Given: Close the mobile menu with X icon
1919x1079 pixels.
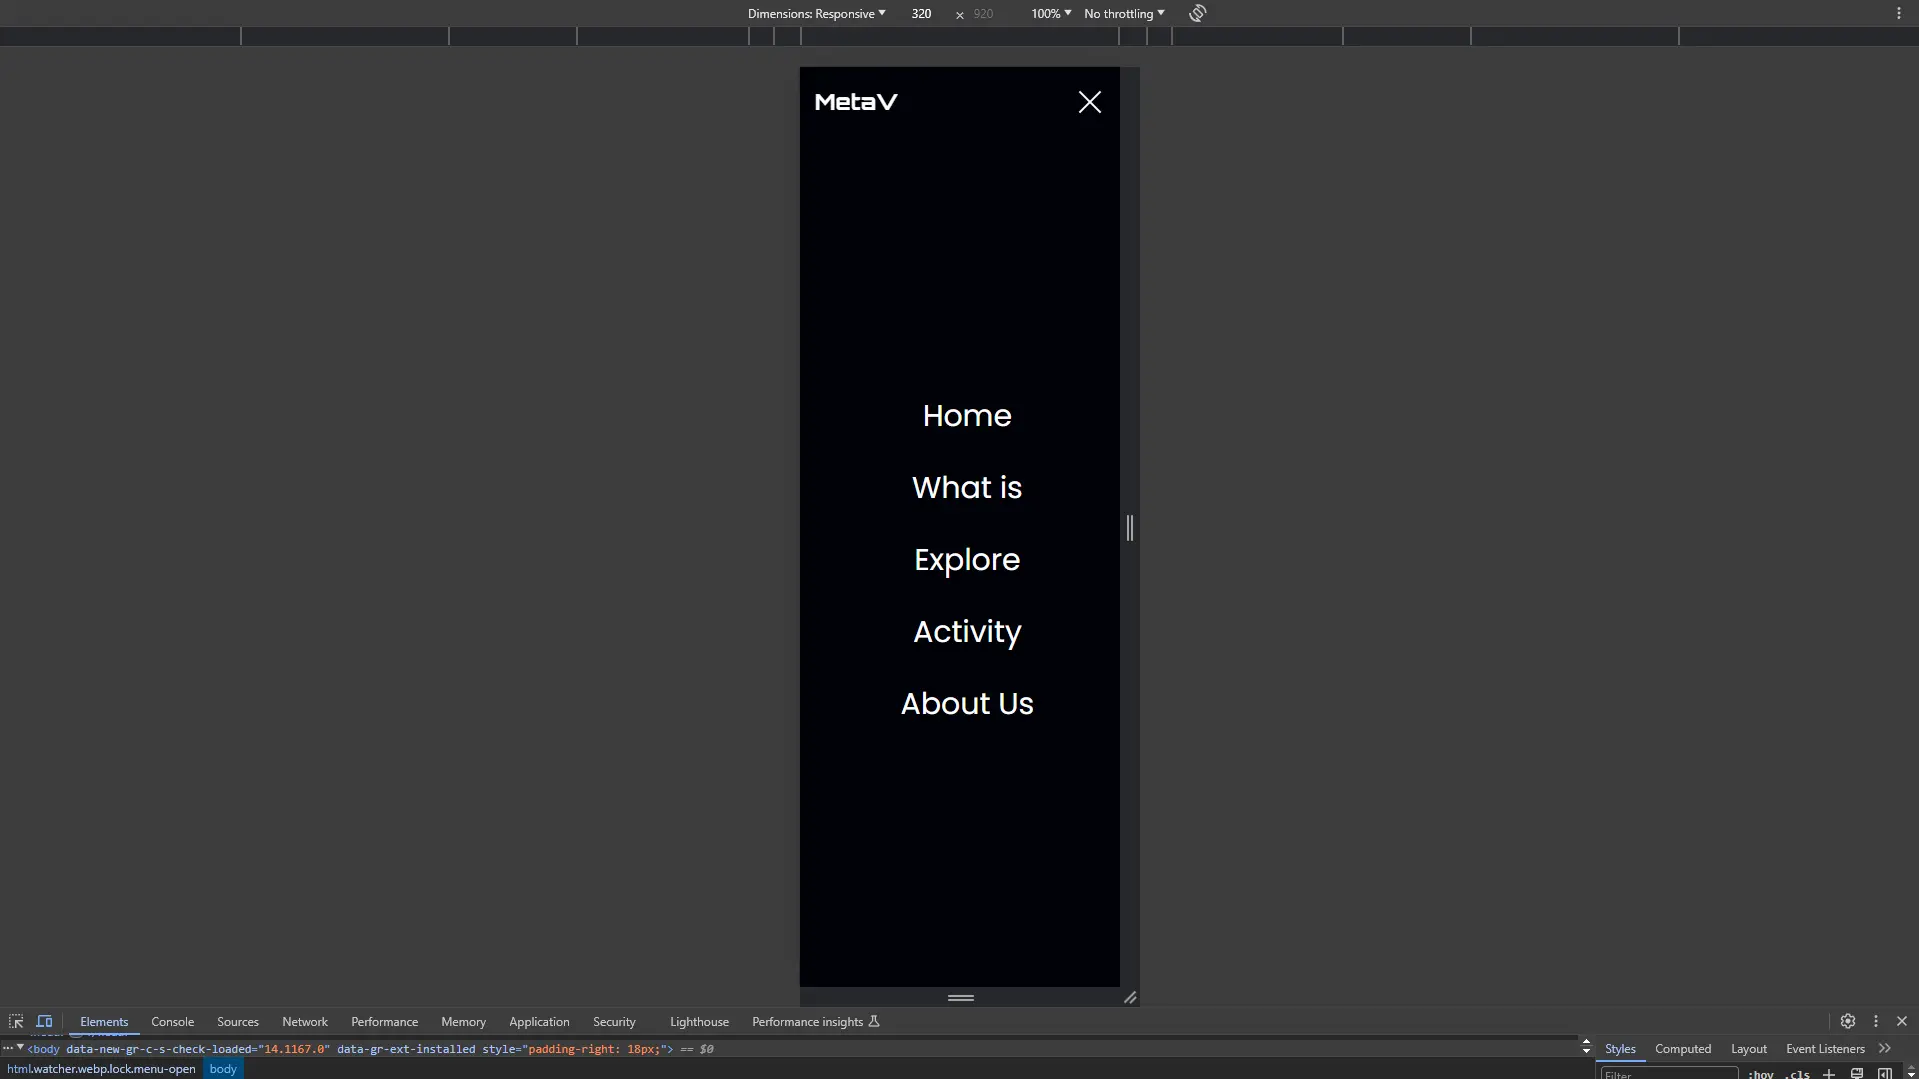Looking at the screenshot, I should click(x=1090, y=102).
